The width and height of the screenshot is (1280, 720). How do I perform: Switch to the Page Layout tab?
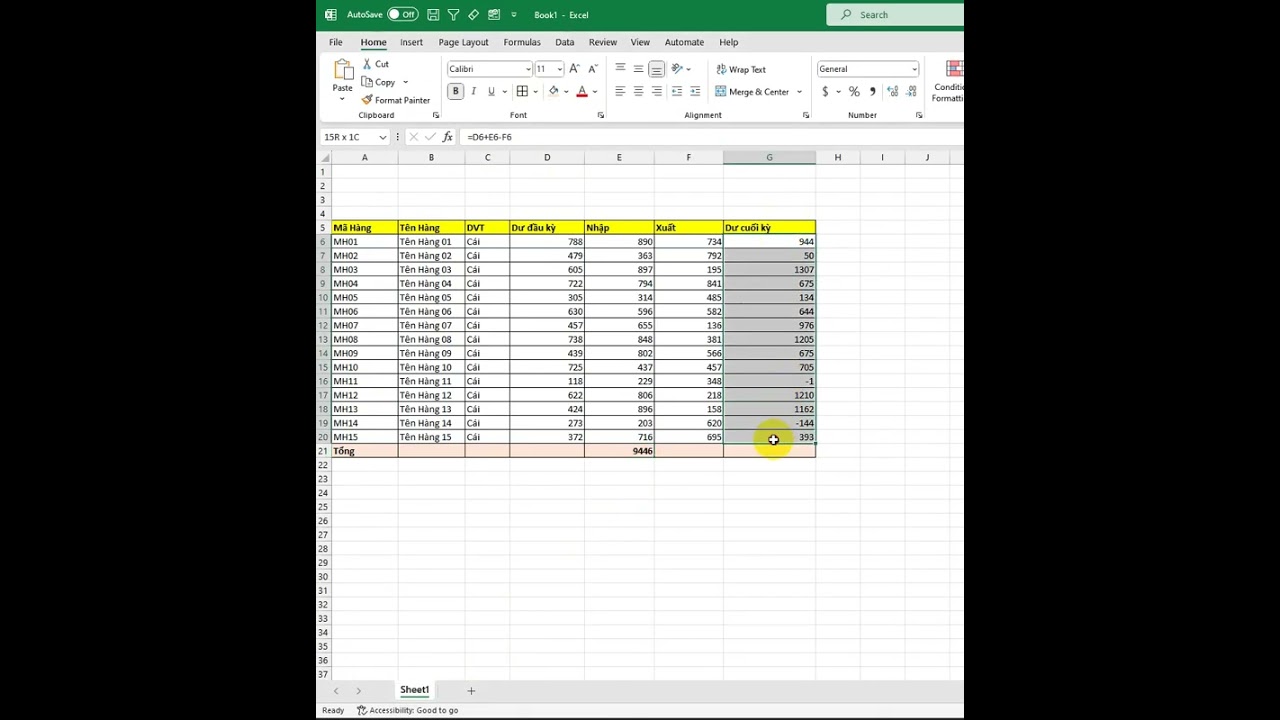(463, 42)
